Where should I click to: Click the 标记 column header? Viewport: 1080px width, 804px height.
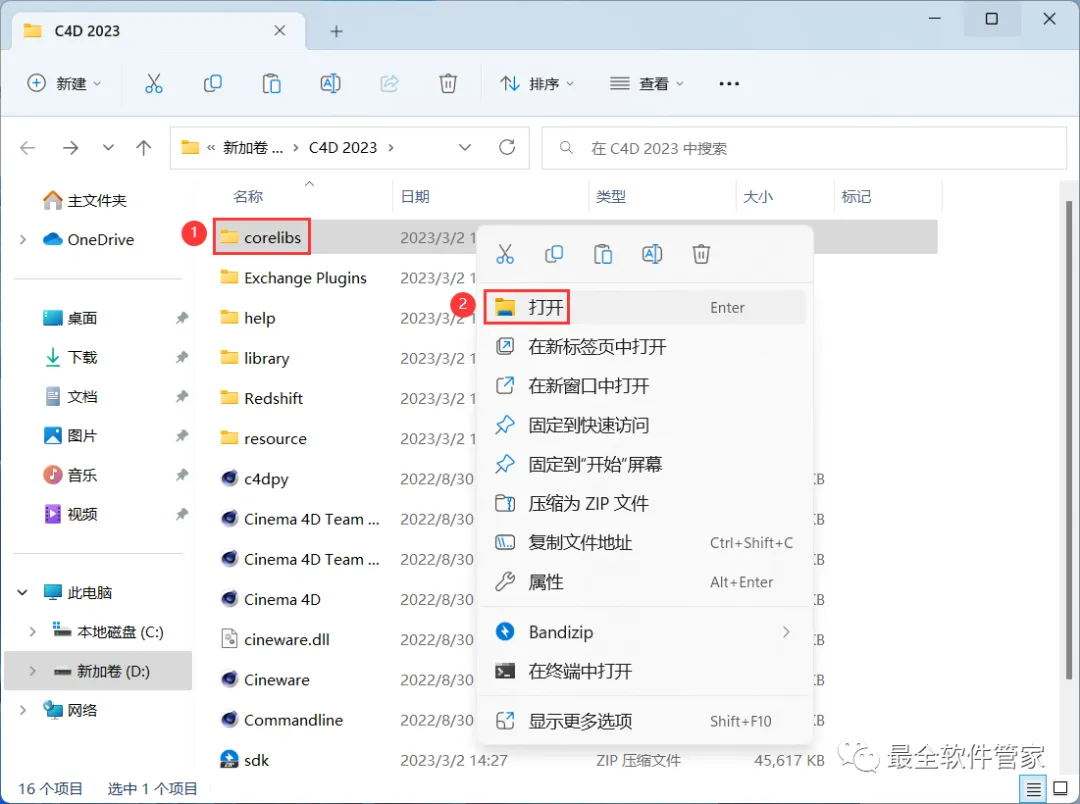[x=856, y=197]
